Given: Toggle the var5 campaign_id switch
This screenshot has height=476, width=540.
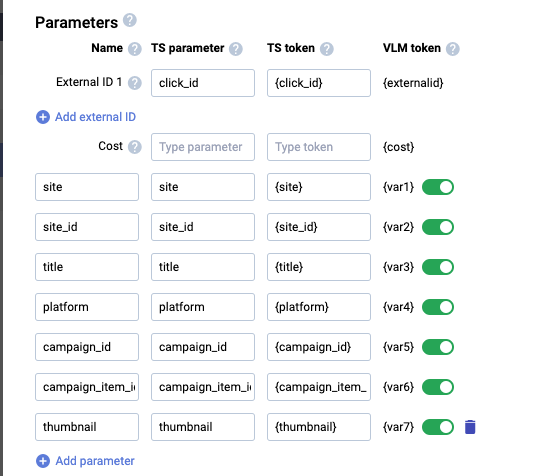Looking at the screenshot, I should (x=438, y=347).
